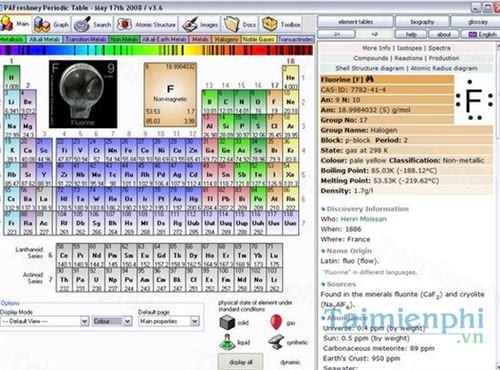Open the Isotopes link
This screenshot has width=500, height=370.
[x=409, y=48]
